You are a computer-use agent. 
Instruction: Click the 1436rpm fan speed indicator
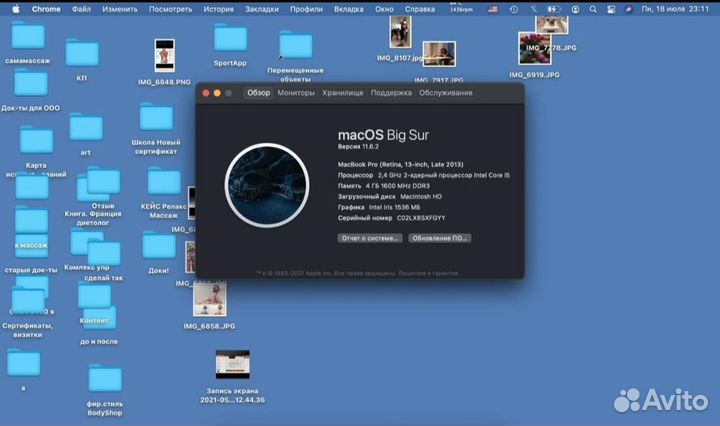point(461,8)
